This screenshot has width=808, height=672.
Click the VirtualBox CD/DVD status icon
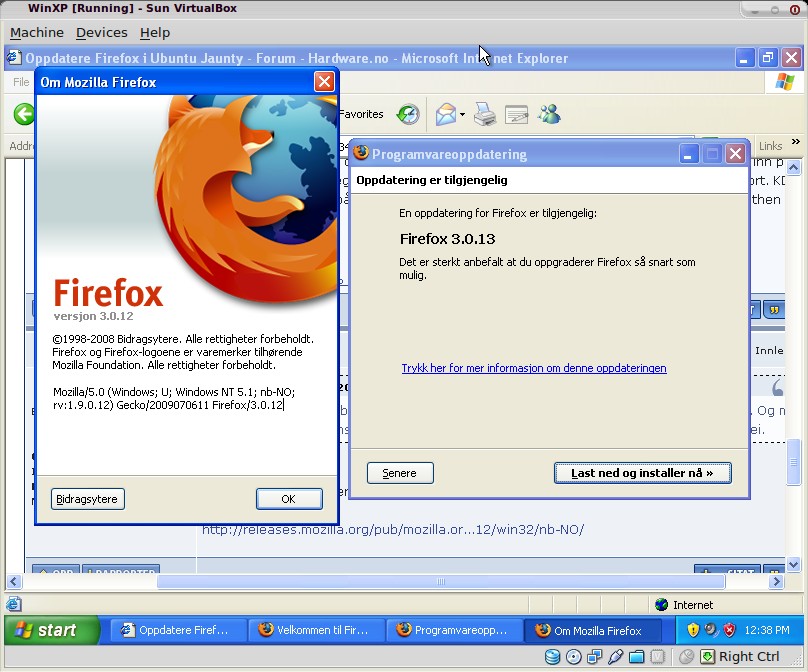pyautogui.click(x=574, y=657)
